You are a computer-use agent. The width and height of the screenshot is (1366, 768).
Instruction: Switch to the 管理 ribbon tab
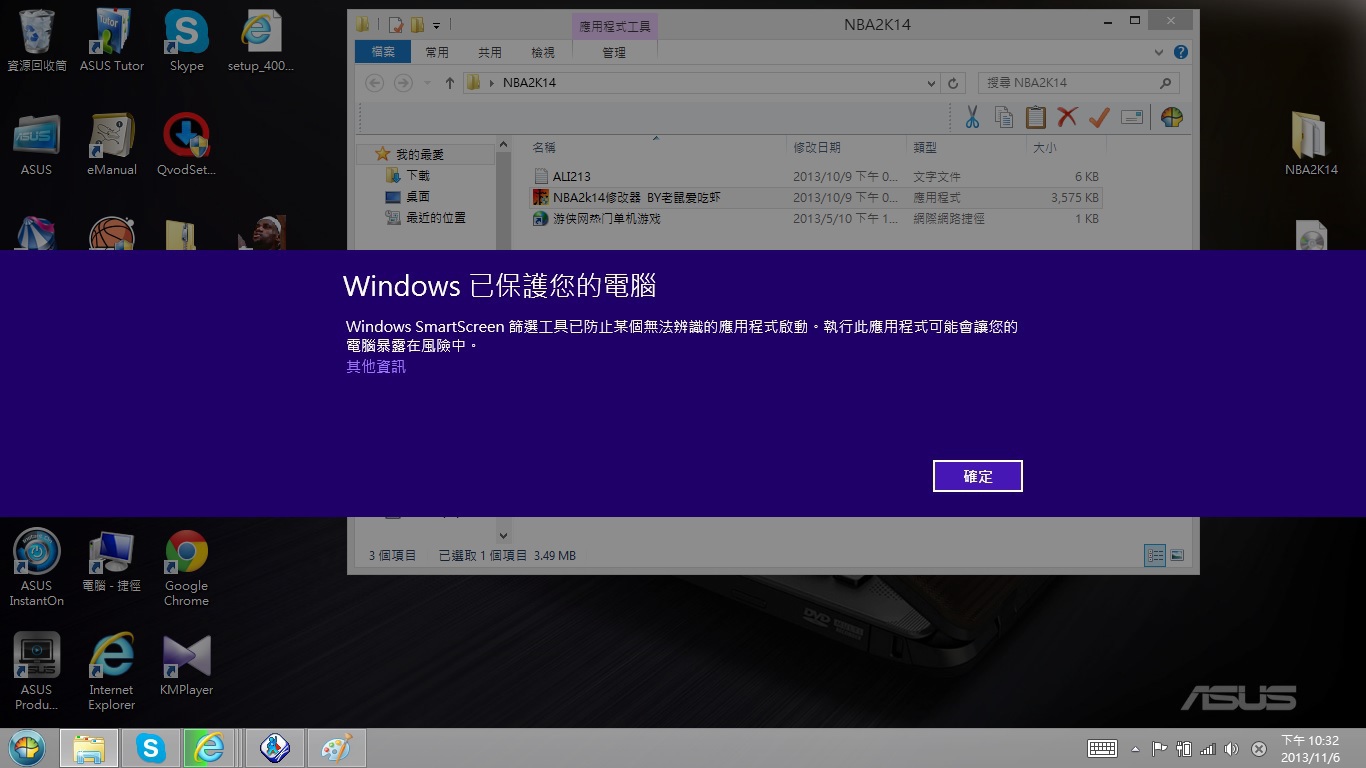(x=614, y=52)
